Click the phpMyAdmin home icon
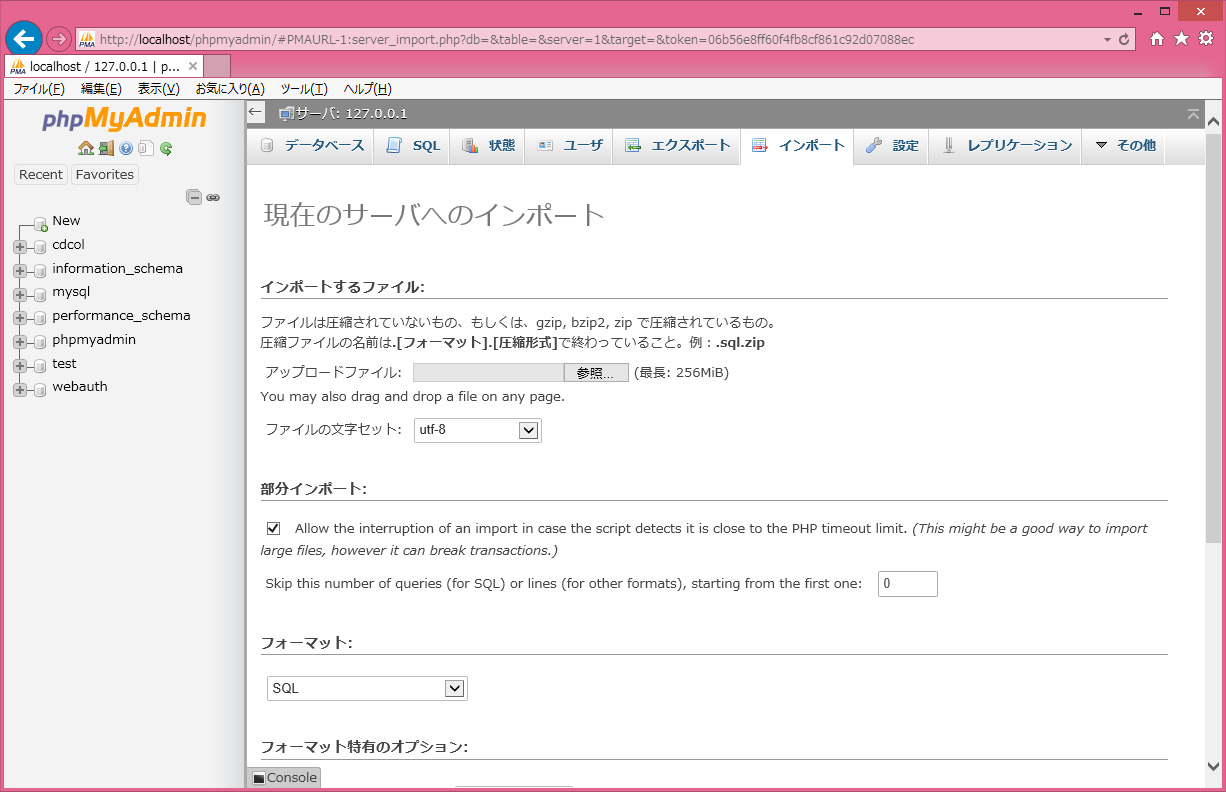1226x792 pixels. [x=85, y=148]
